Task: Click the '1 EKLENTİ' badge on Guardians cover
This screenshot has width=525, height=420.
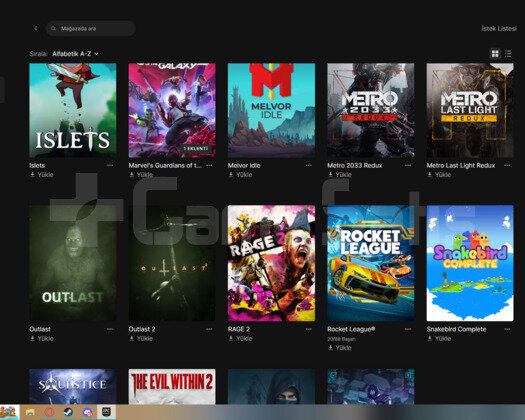Action: click(196, 148)
